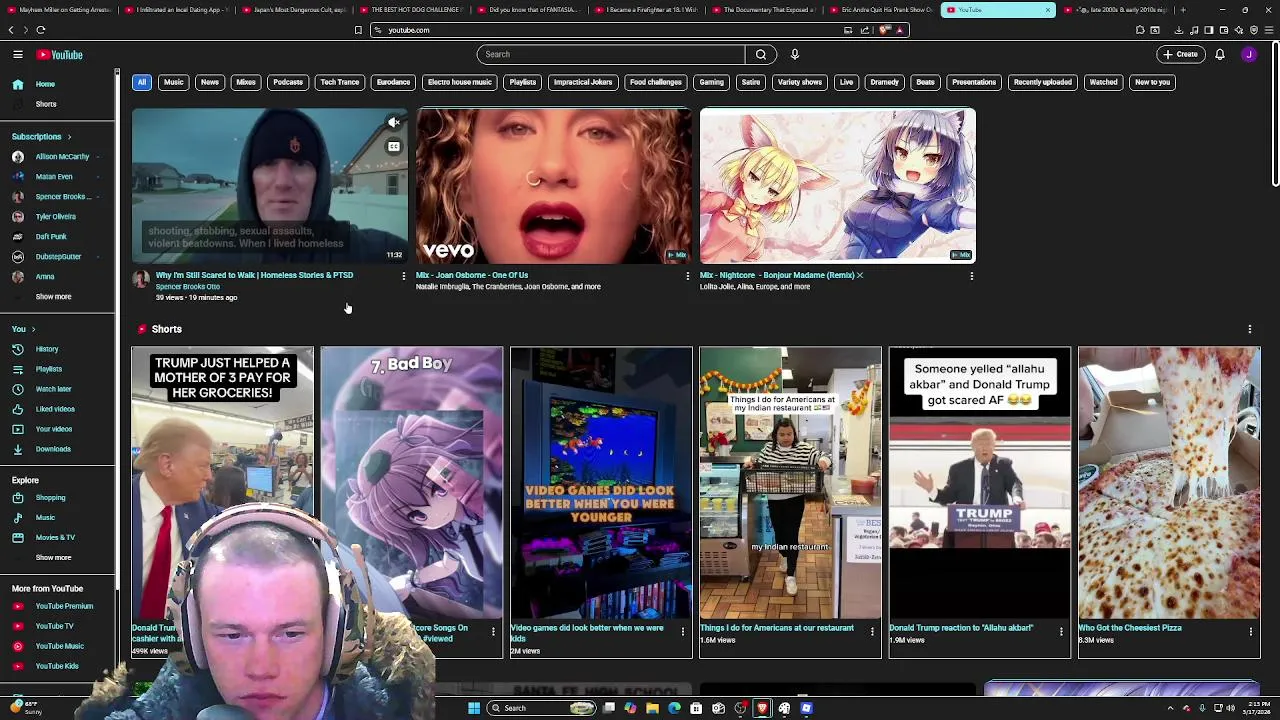Select the Impractical Jokers chip

pyautogui.click(x=583, y=82)
